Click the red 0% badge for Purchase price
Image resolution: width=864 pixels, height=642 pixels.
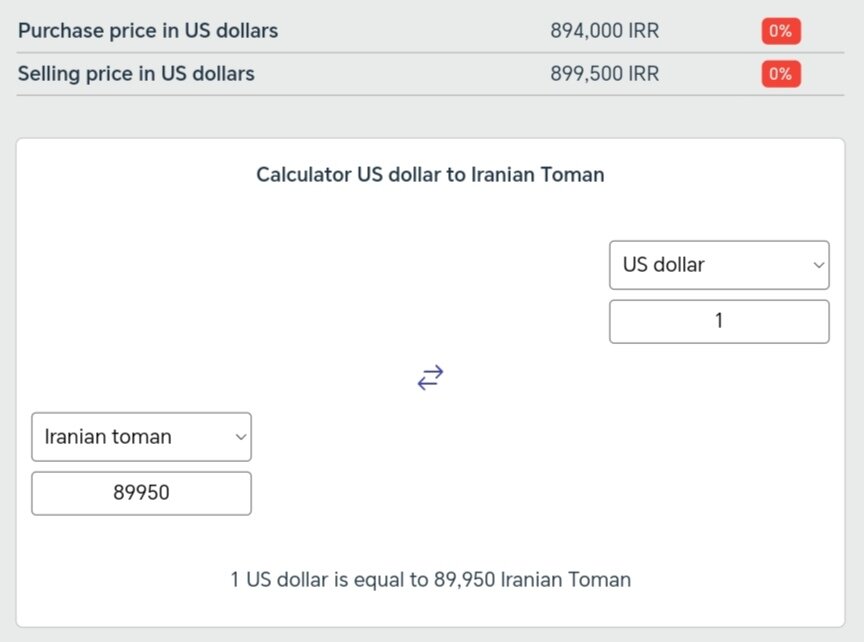(781, 31)
